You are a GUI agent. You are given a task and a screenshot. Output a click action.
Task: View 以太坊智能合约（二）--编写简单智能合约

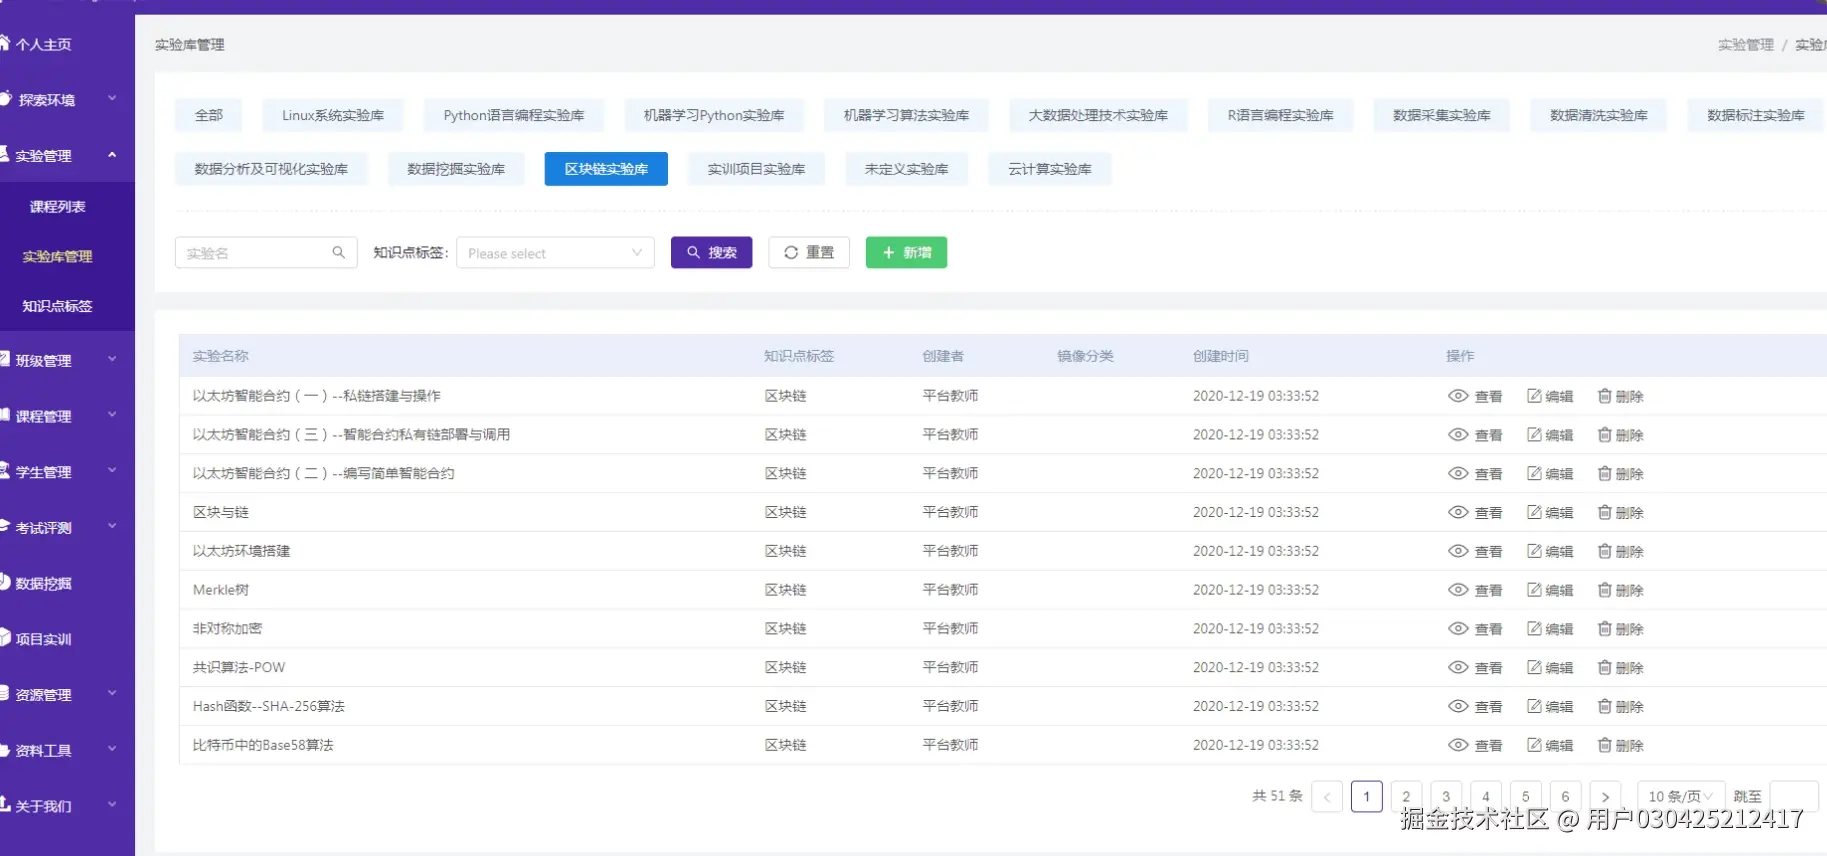(x=1475, y=474)
